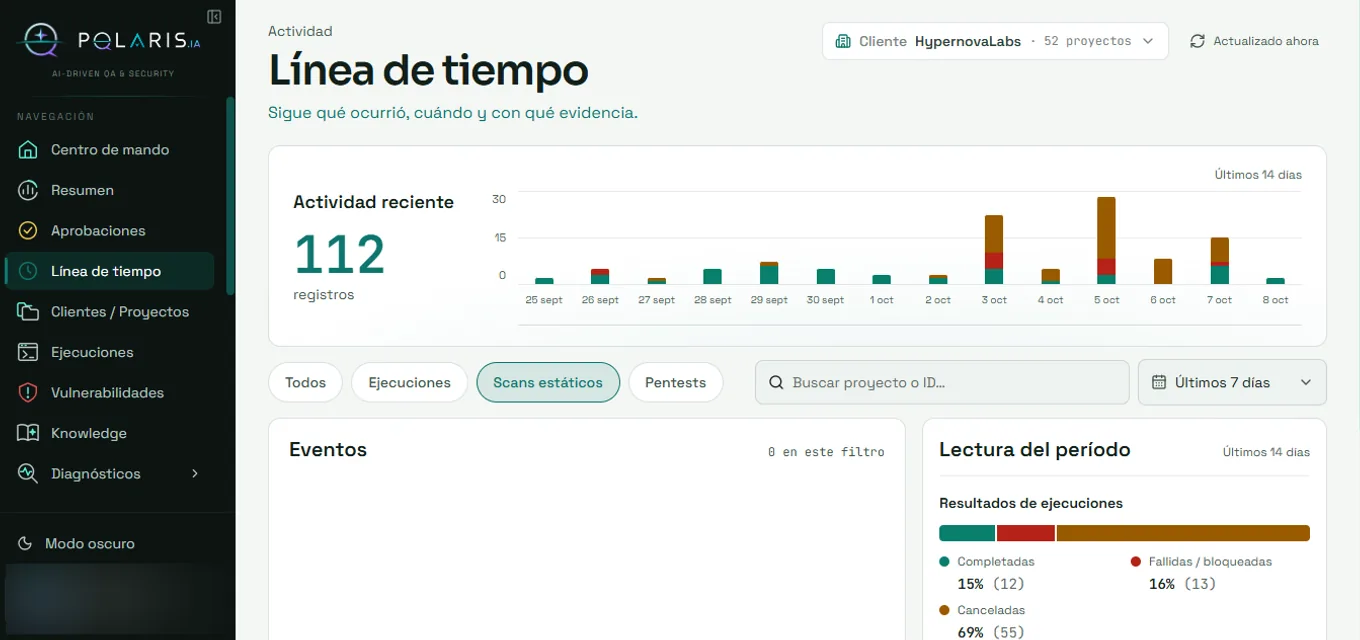Screen dimensions: 1360x640
Task: Go to Knowledge section
Action: (109, 433)
